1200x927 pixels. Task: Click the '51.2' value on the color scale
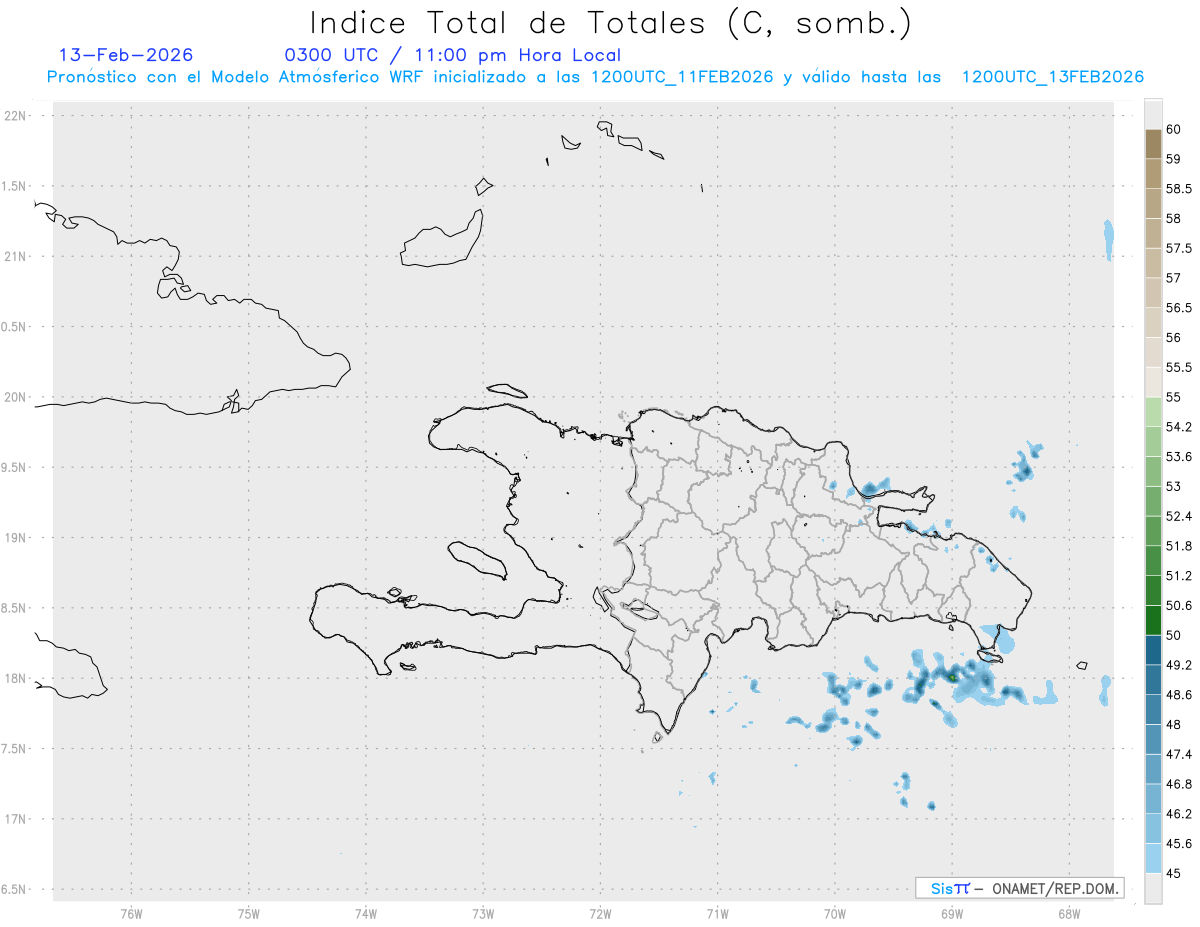coord(1180,576)
